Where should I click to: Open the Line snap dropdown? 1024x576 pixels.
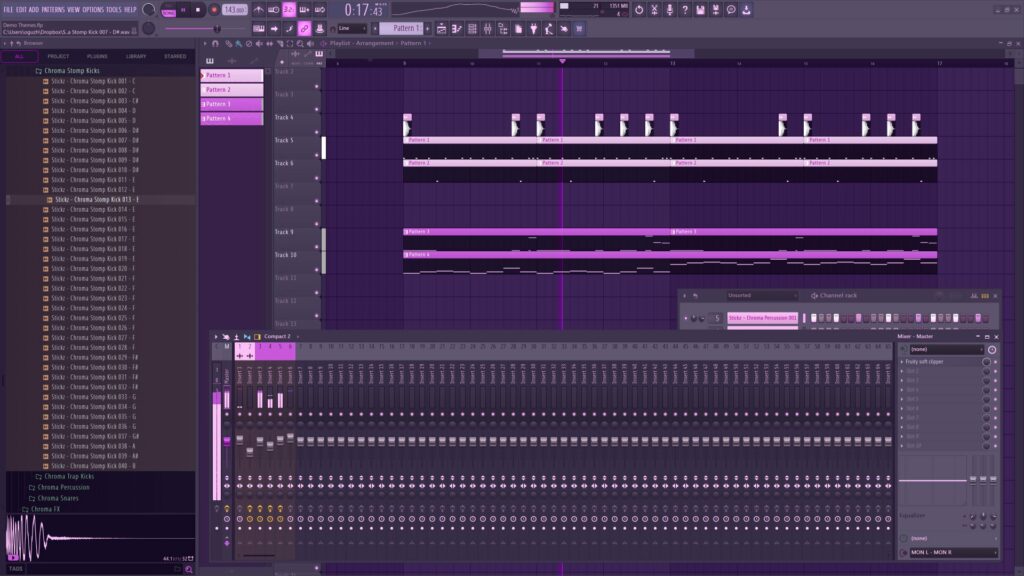(353, 29)
